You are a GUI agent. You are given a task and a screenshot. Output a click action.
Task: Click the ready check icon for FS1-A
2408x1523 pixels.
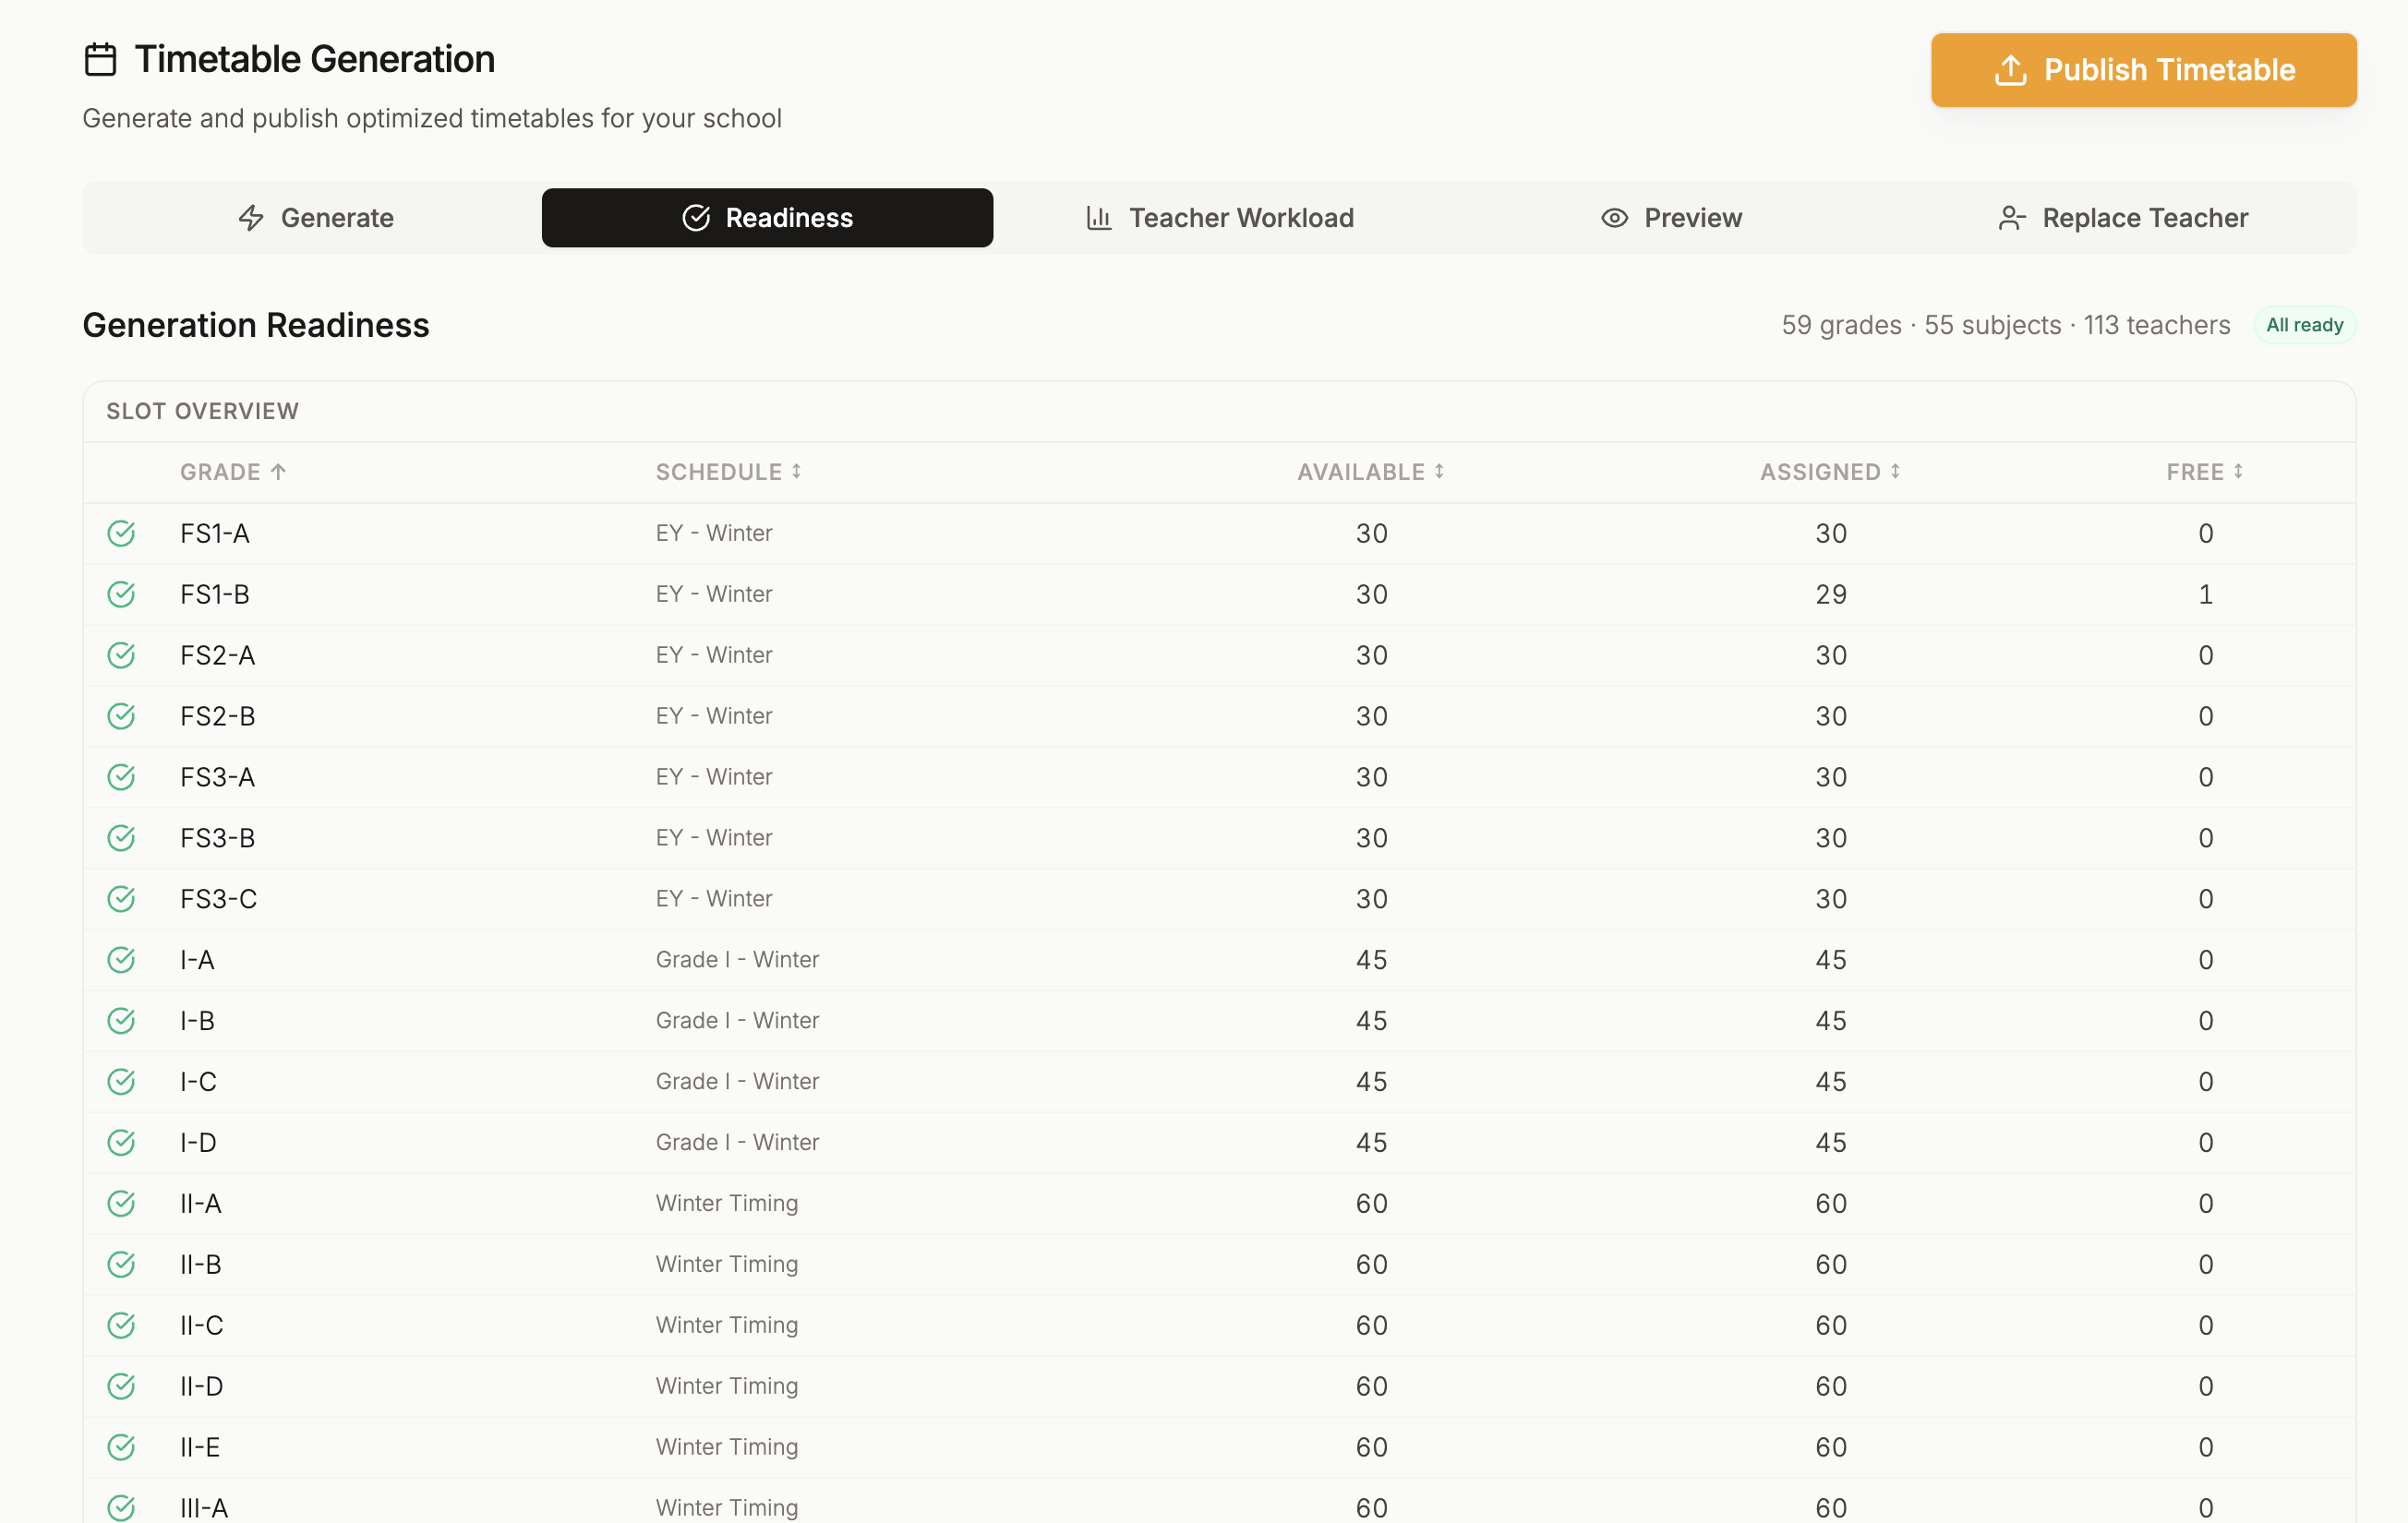(121, 534)
